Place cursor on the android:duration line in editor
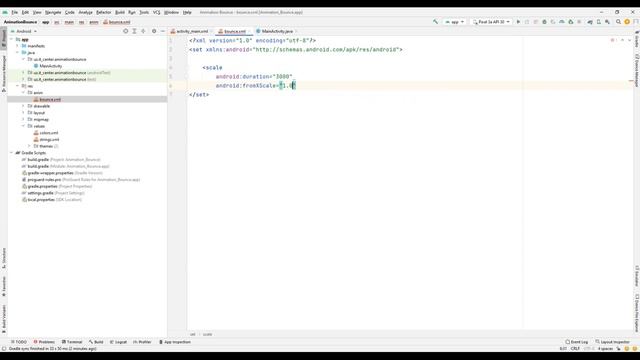Screen dimensions: 640x360 254,77
